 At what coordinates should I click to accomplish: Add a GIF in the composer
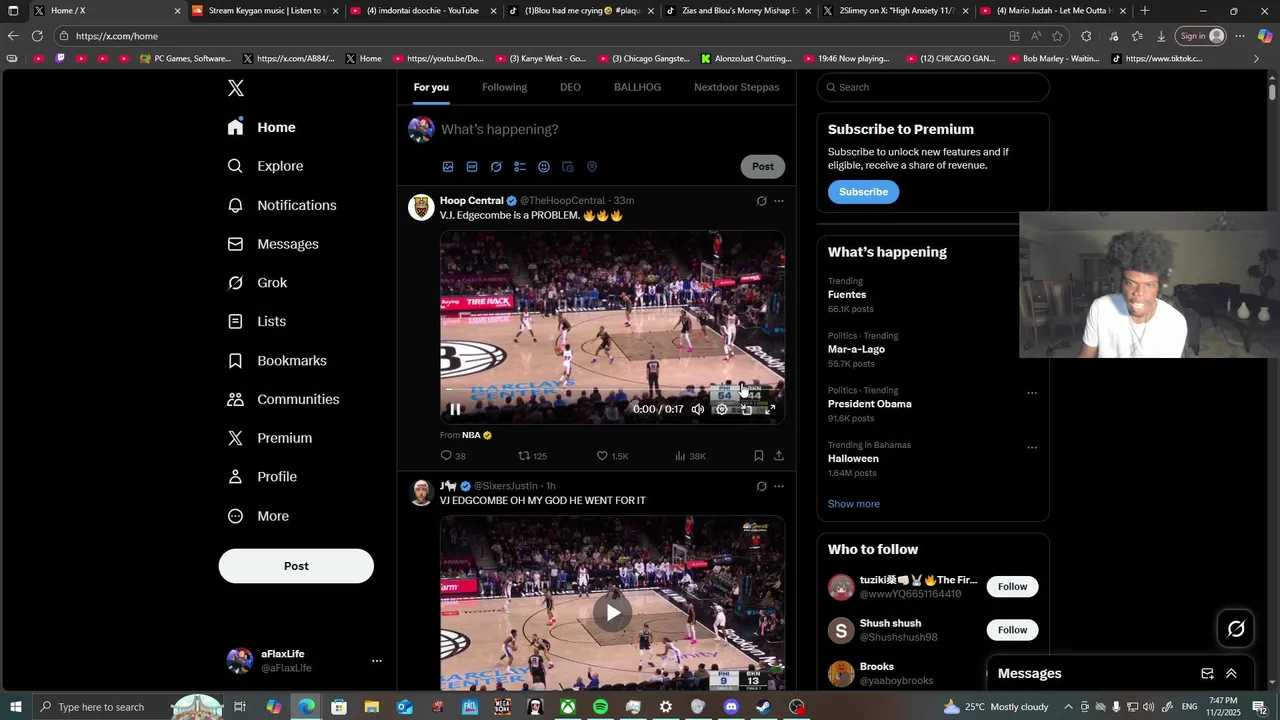[472, 167]
